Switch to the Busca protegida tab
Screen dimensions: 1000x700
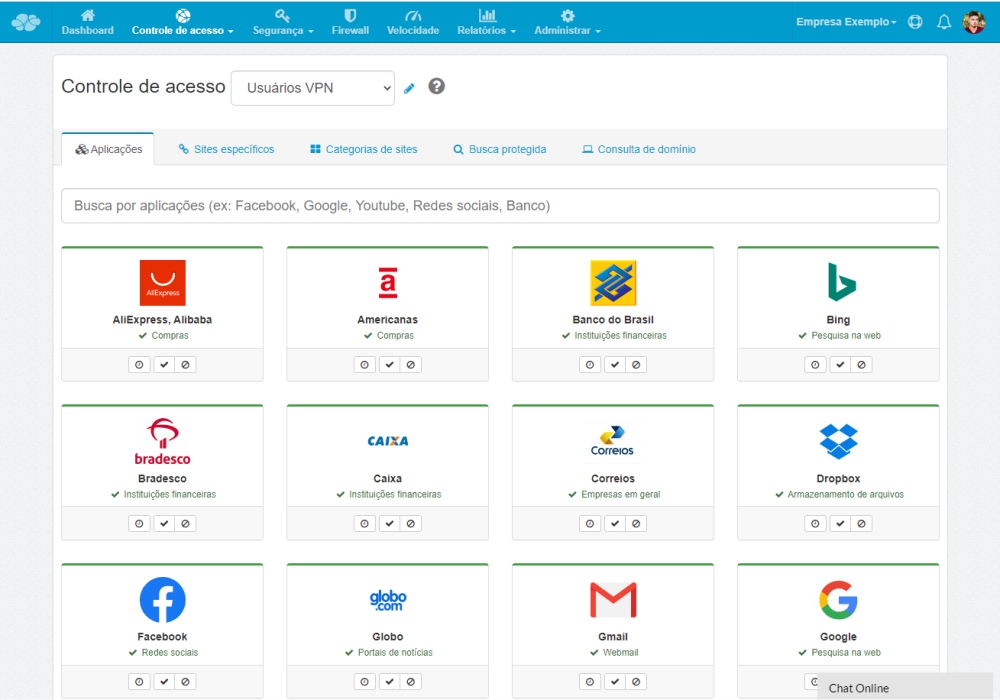[499, 149]
